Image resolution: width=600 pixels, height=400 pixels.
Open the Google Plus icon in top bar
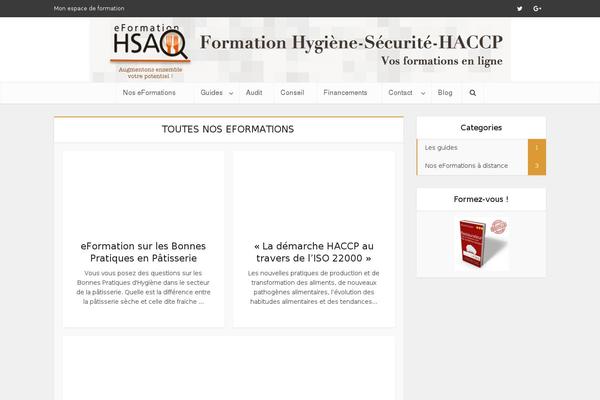pyautogui.click(x=537, y=8)
